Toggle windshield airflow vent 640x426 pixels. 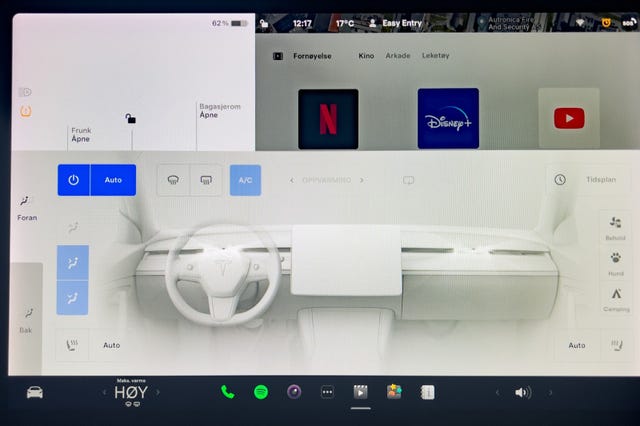(x=73, y=227)
